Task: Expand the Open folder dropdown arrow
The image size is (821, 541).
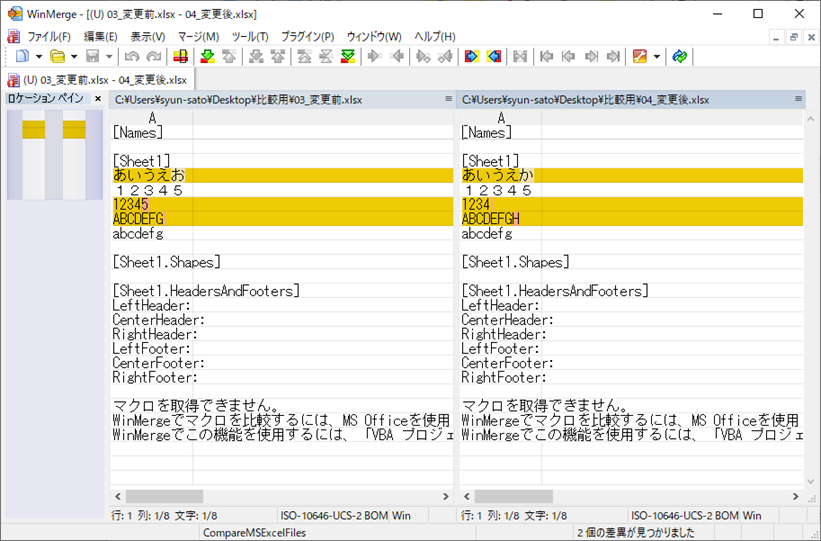Action: tap(73, 56)
